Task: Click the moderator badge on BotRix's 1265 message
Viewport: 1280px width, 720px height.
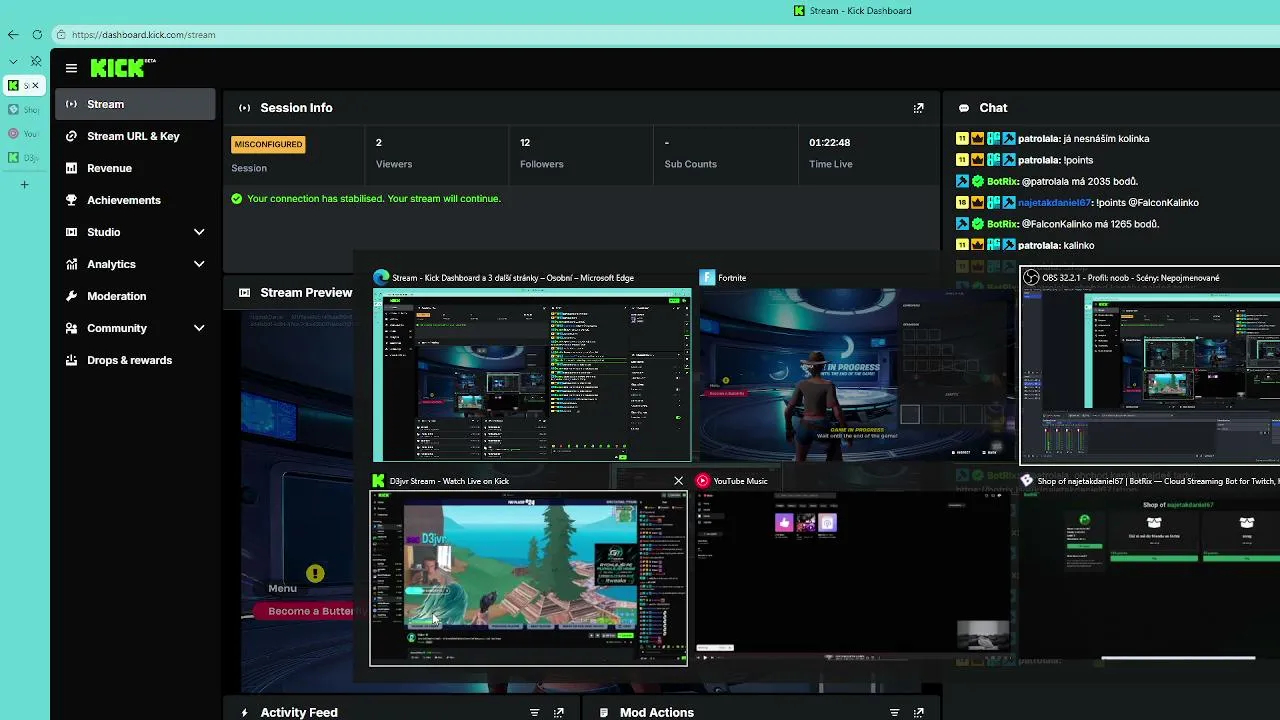Action: pyautogui.click(x=962, y=224)
